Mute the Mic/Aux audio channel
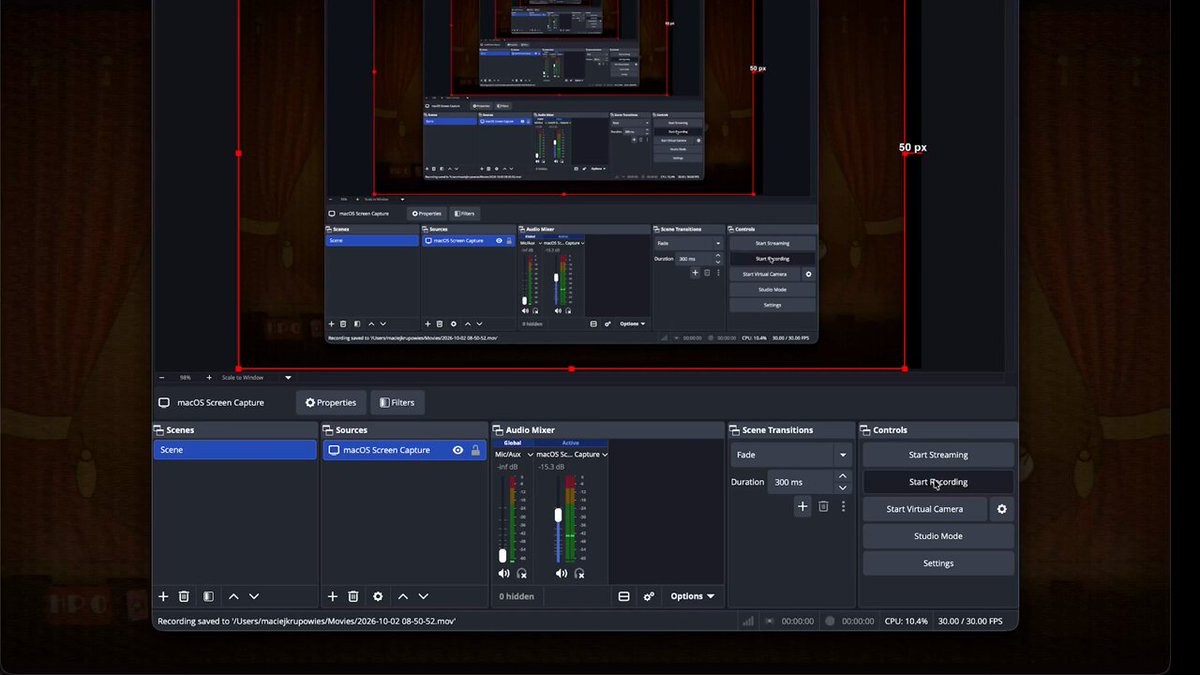This screenshot has width=1200, height=675. 504,573
